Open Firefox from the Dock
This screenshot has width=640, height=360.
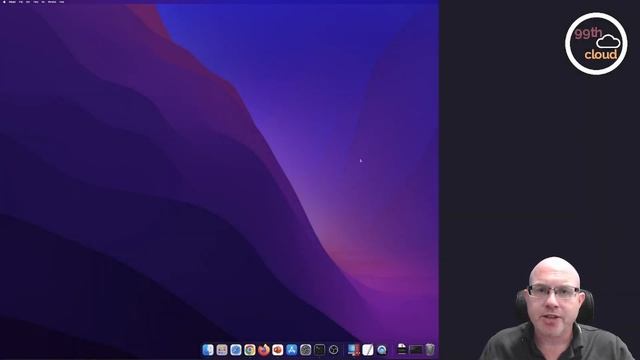(264, 350)
